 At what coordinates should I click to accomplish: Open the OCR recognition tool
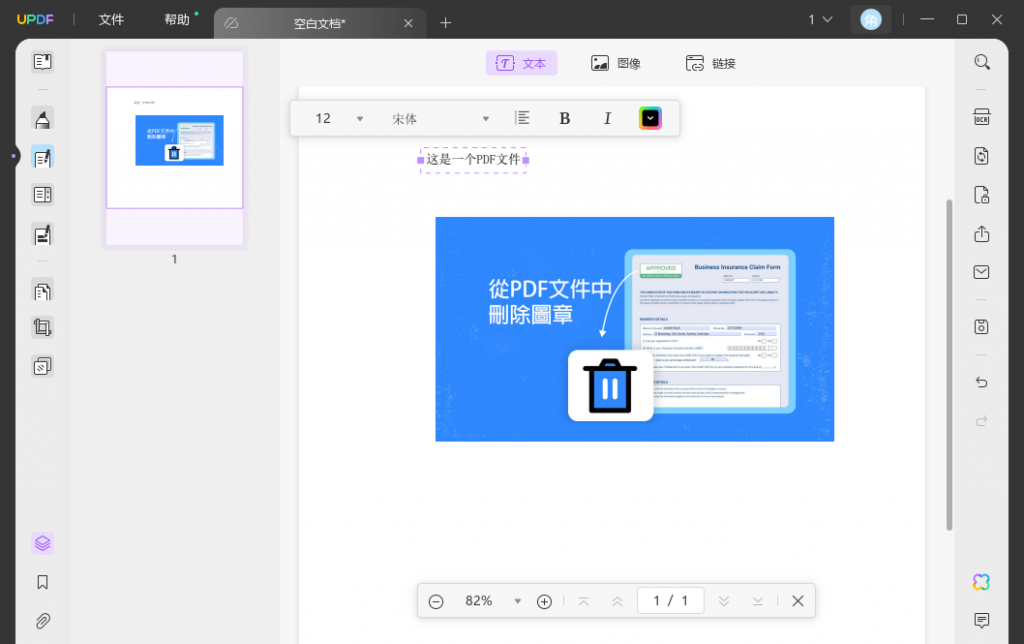click(982, 118)
